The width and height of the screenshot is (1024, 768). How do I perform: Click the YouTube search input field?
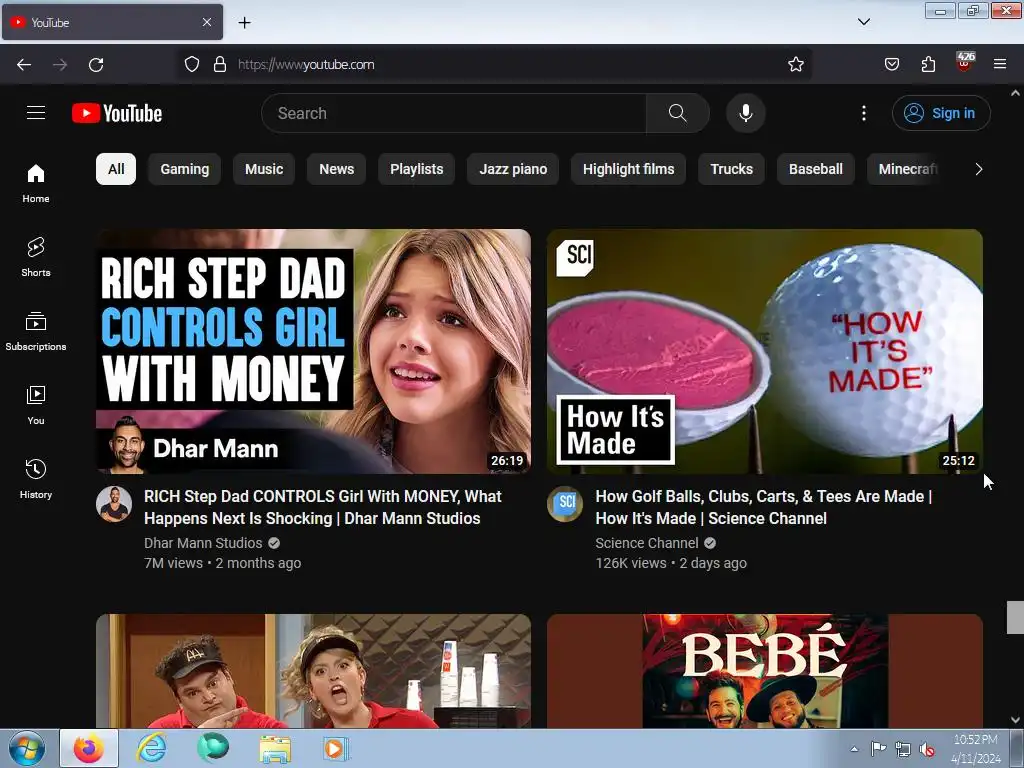tap(454, 113)
